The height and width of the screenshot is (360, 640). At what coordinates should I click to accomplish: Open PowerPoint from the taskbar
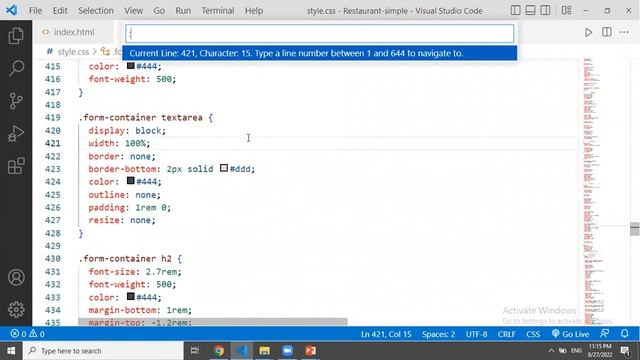(x=311, y=351)
